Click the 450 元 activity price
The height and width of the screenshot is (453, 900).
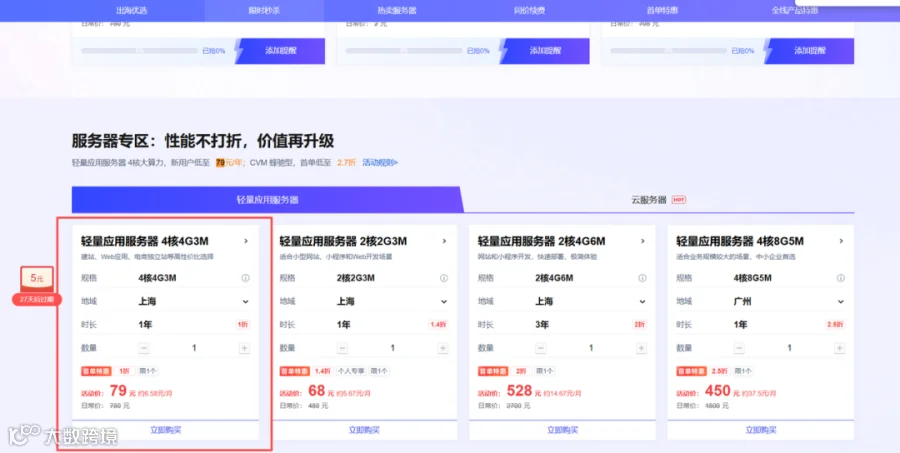pos(722,392)
